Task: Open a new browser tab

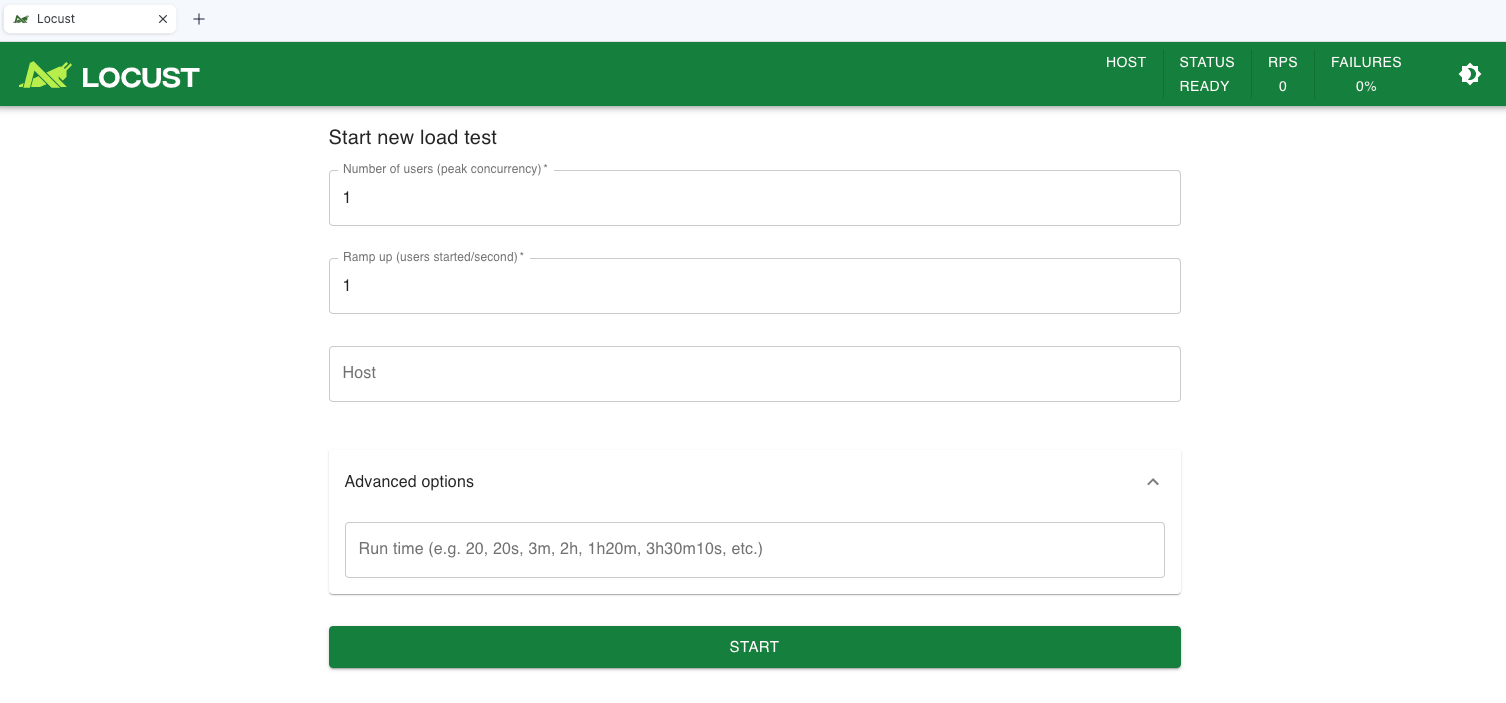Action: pyautogui.click(x=198, y=19)
